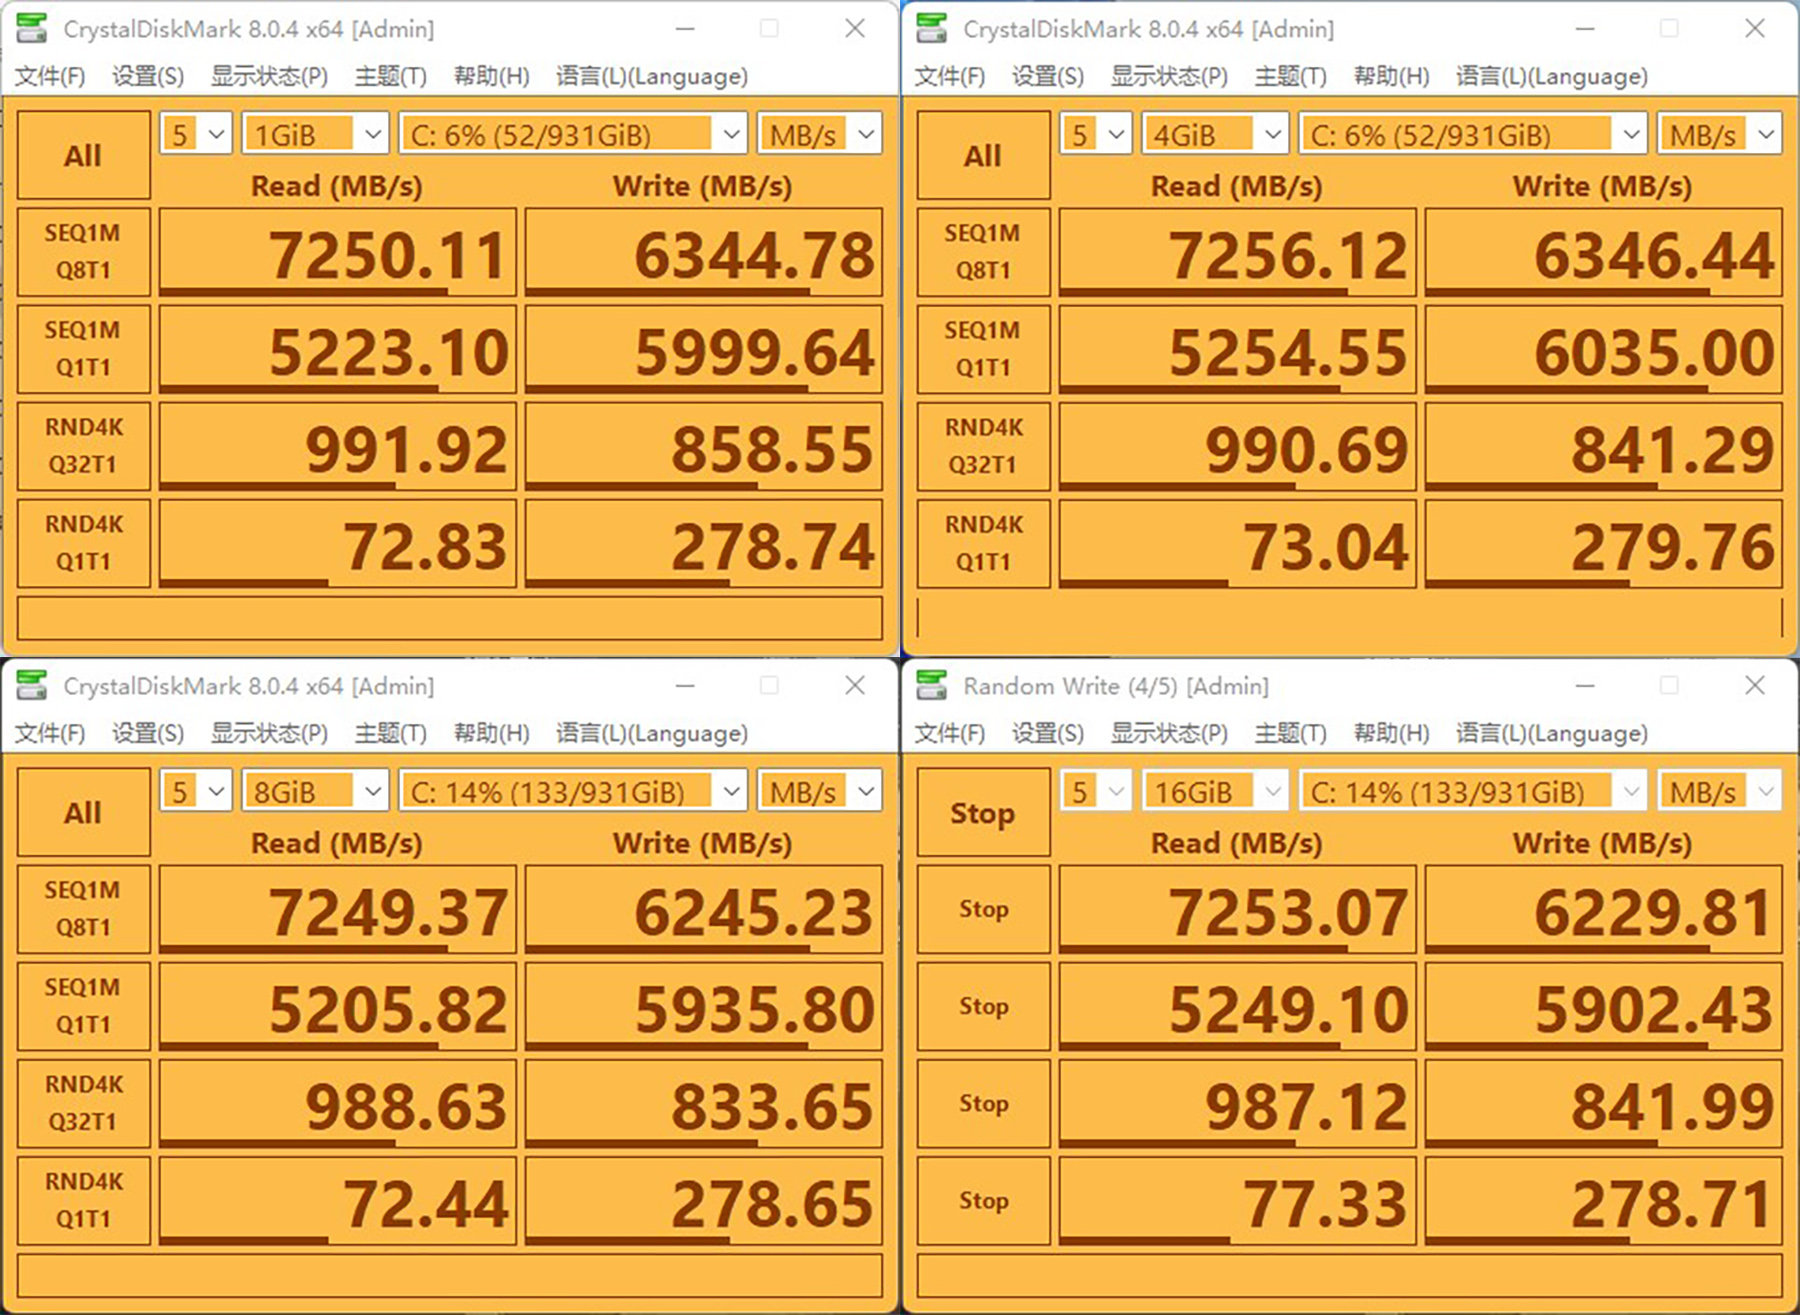Click the comment field at the bottom of the Random Write window
The width and height of the screenshot is (1800, 1315).
[x=1350, y=1275]
